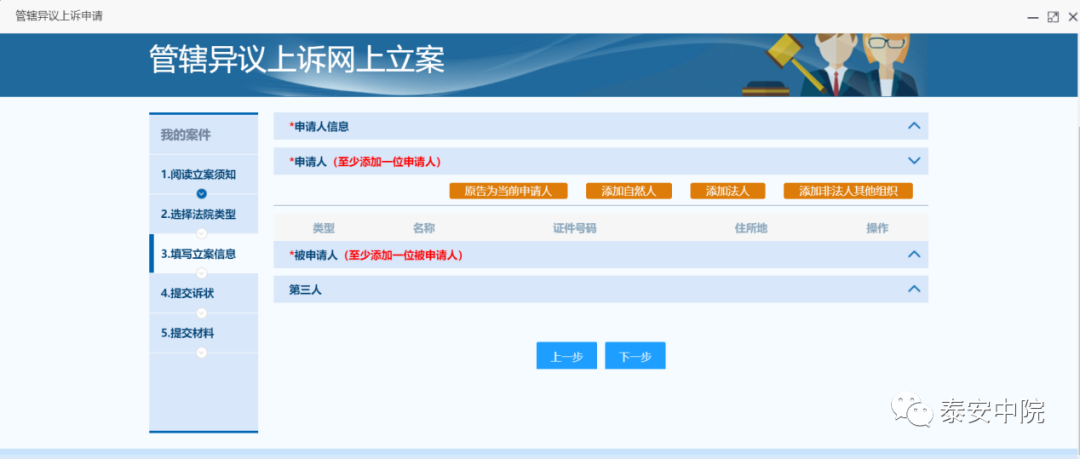This screenshot has width=1081, height=460.
Task: Click the step indicator under 提交诉状
Action: pos(201,312)
